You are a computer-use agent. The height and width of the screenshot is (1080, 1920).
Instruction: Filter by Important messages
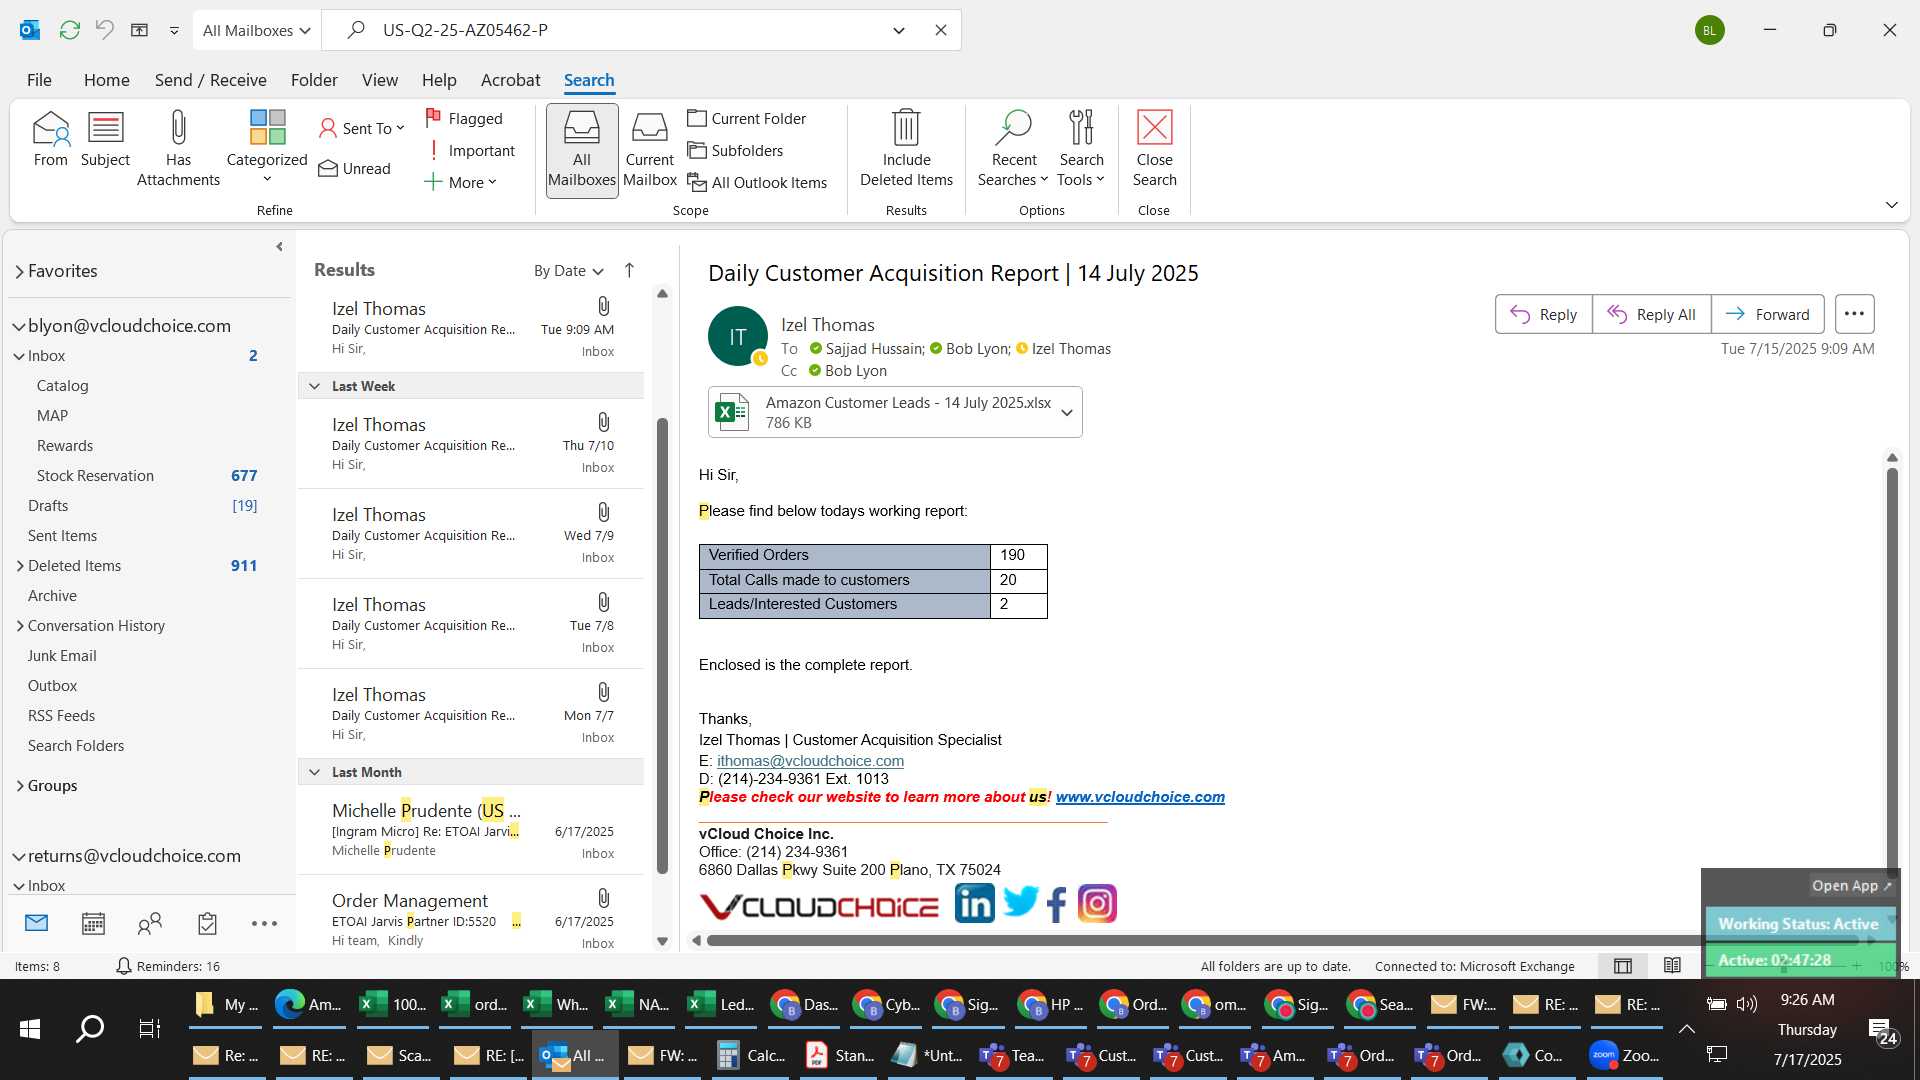click(x=470, y=150)
